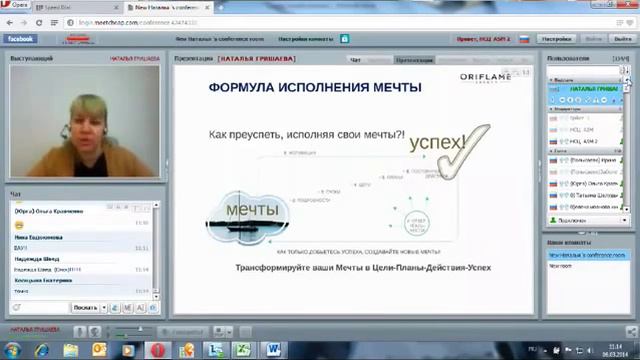Go back with browser back arrow
The width and height of the screenshot is (640, 360).
pos(10,23)
